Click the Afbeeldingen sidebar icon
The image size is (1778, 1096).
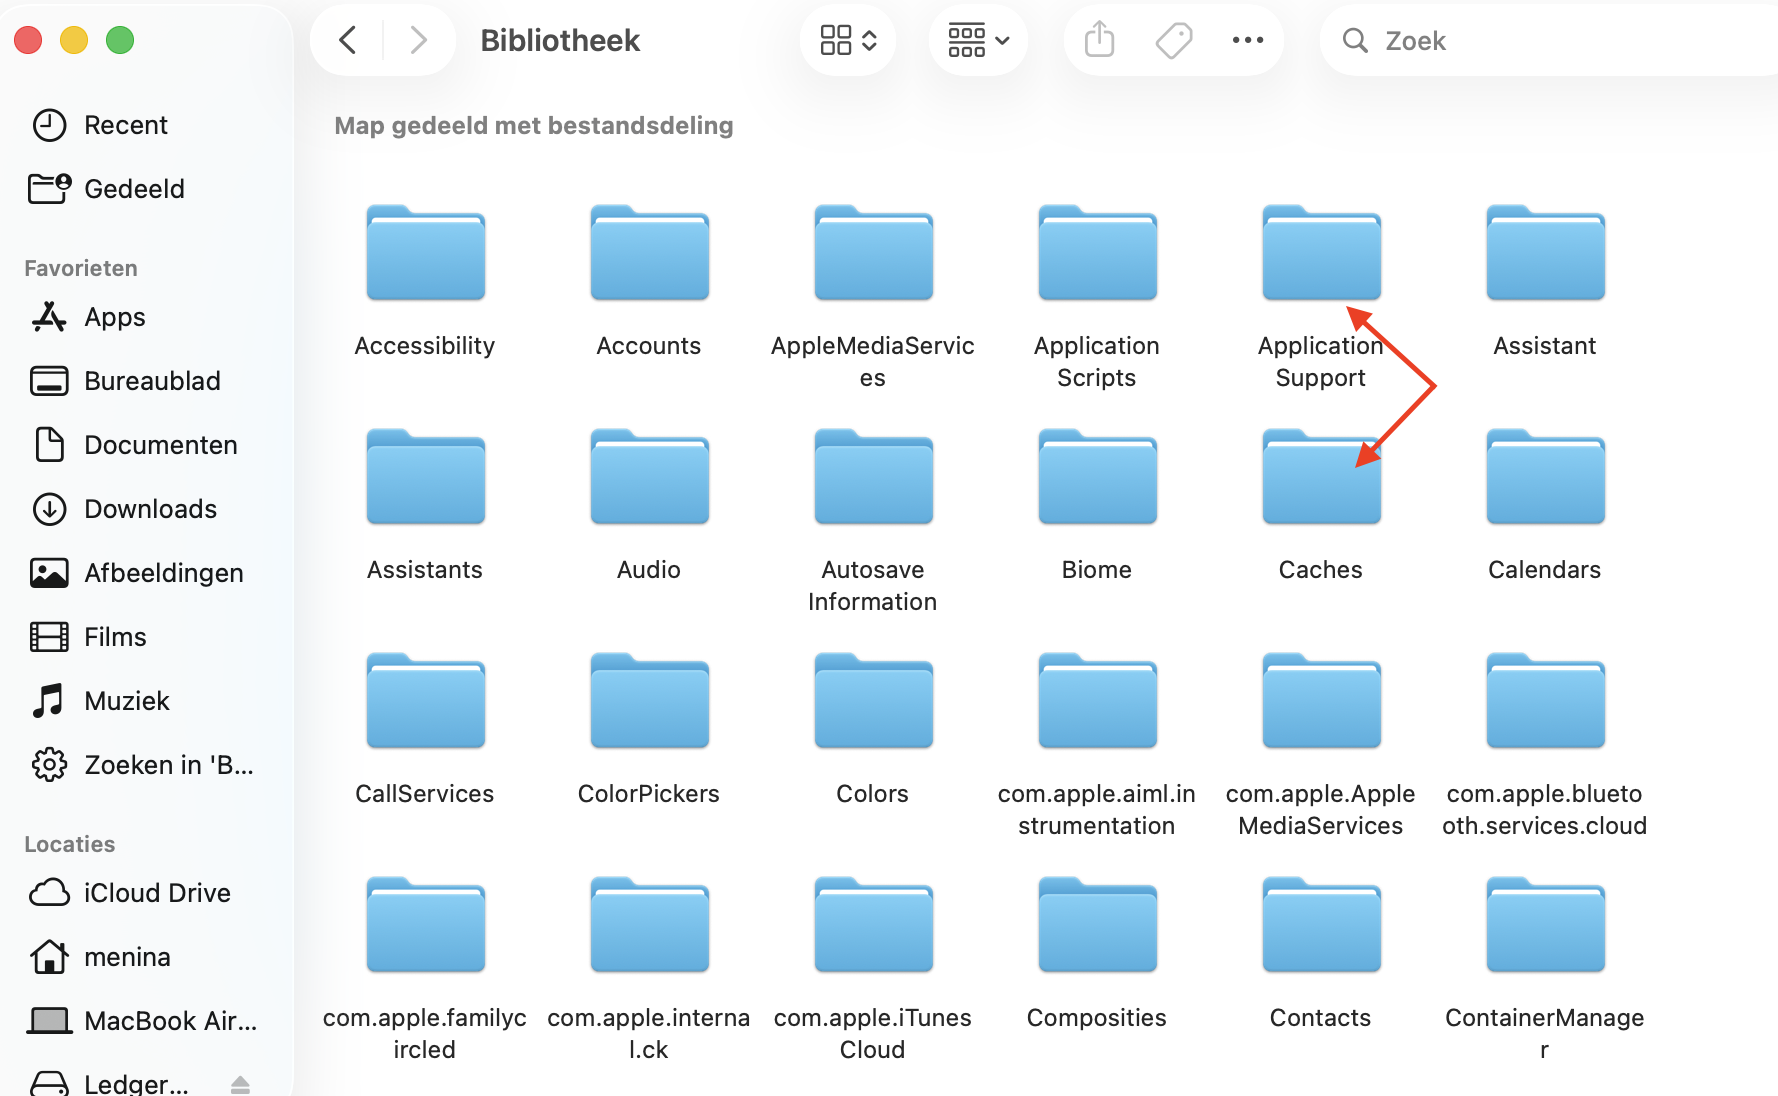pos(48,572)
